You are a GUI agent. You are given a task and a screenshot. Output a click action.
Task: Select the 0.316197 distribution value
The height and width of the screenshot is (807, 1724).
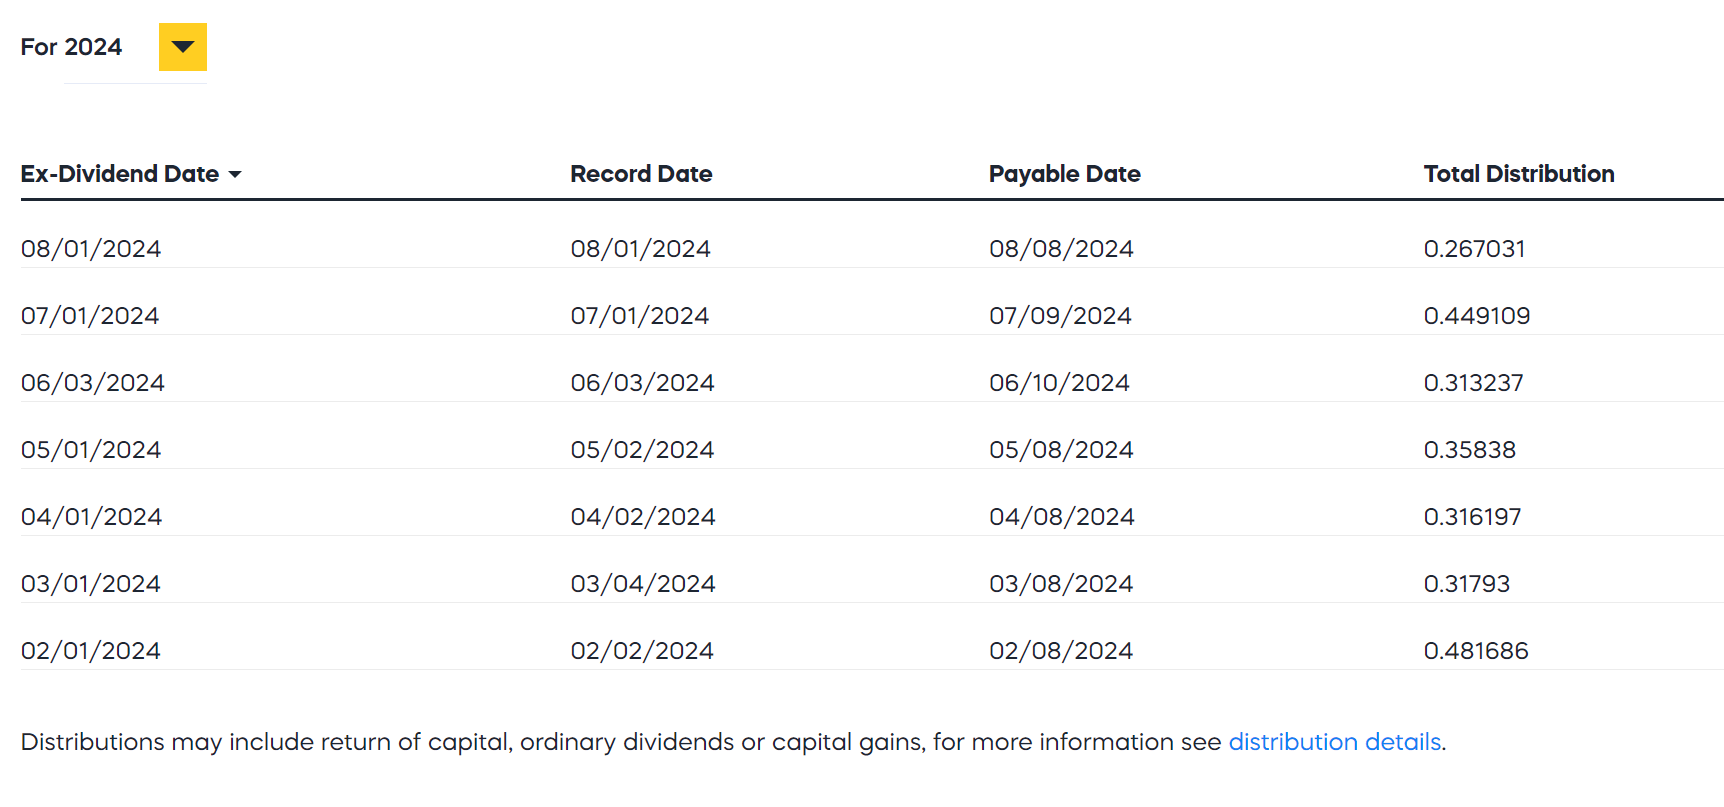[1472, 517]
